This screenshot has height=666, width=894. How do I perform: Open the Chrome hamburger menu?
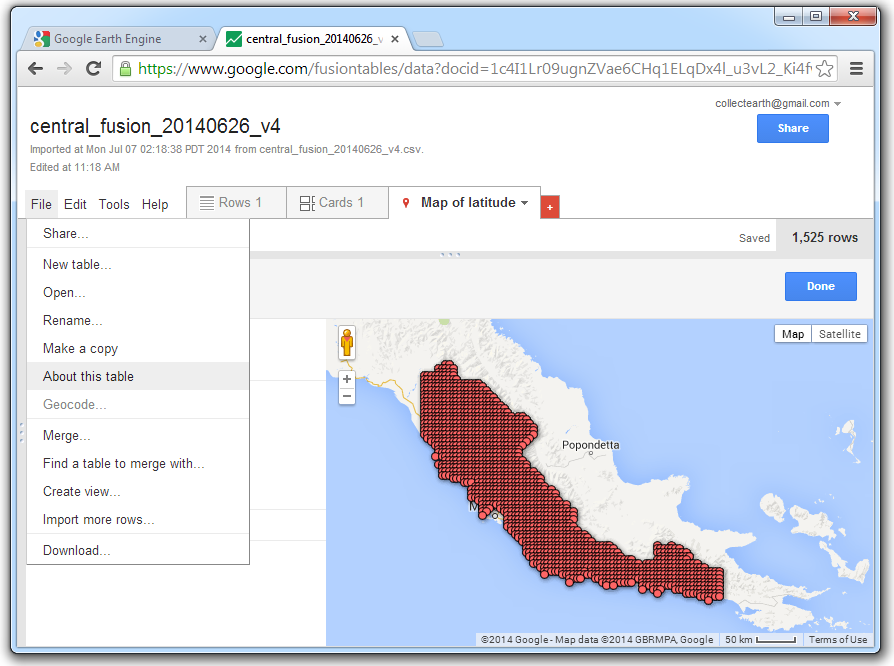(856, 69)
